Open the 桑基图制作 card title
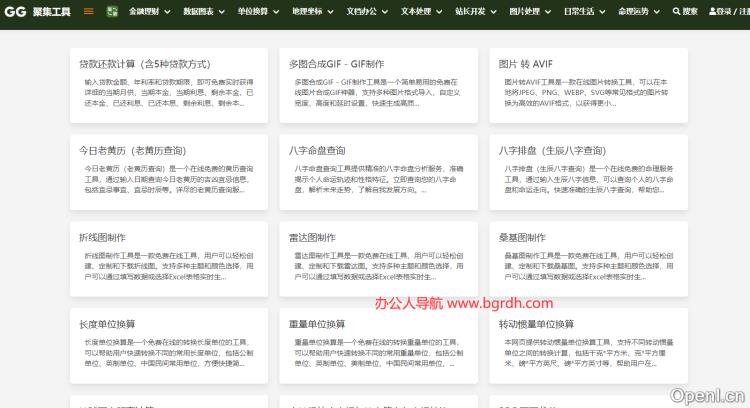 (522, 238)
